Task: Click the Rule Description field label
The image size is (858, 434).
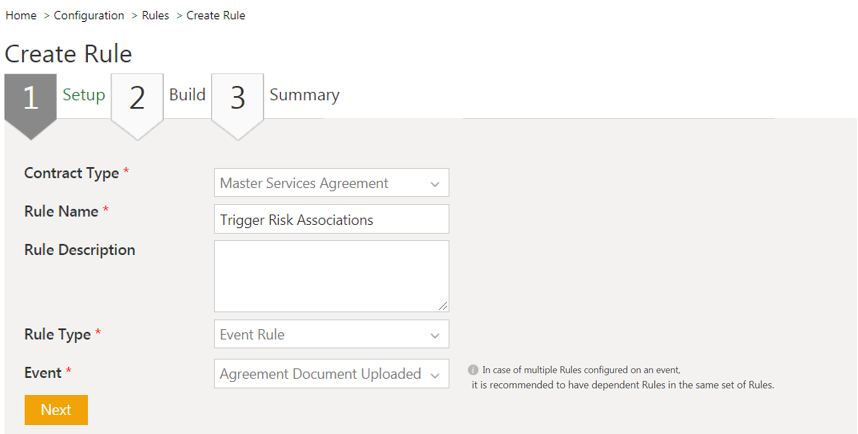Action: [x=79, y=250]
